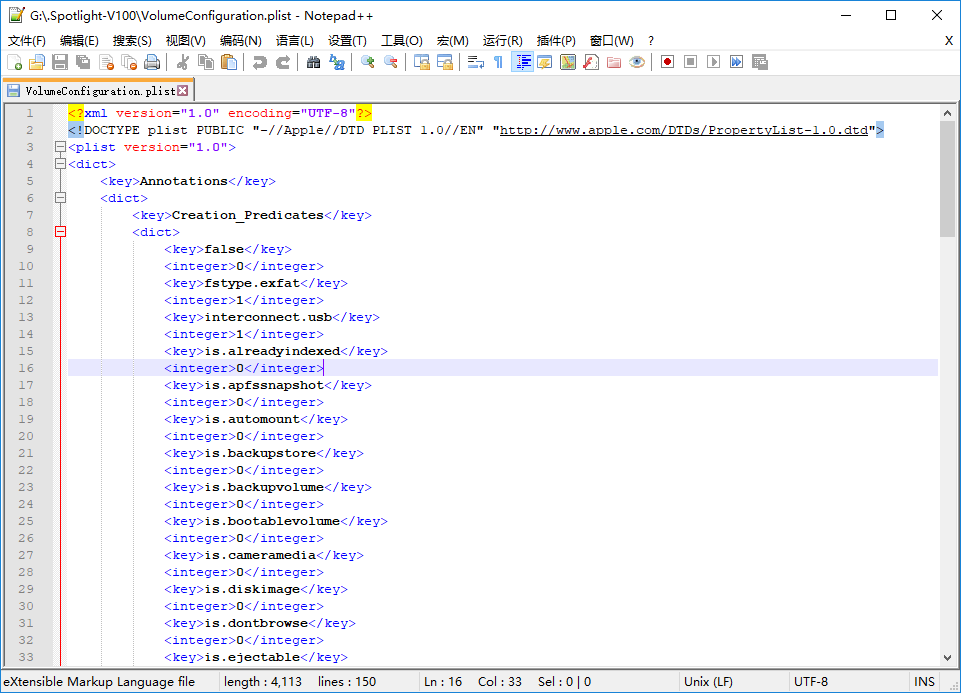Click the Close file toolbar icon
Image resolution: width=961 pixels, height=693 pixels.
coord(107,62)
